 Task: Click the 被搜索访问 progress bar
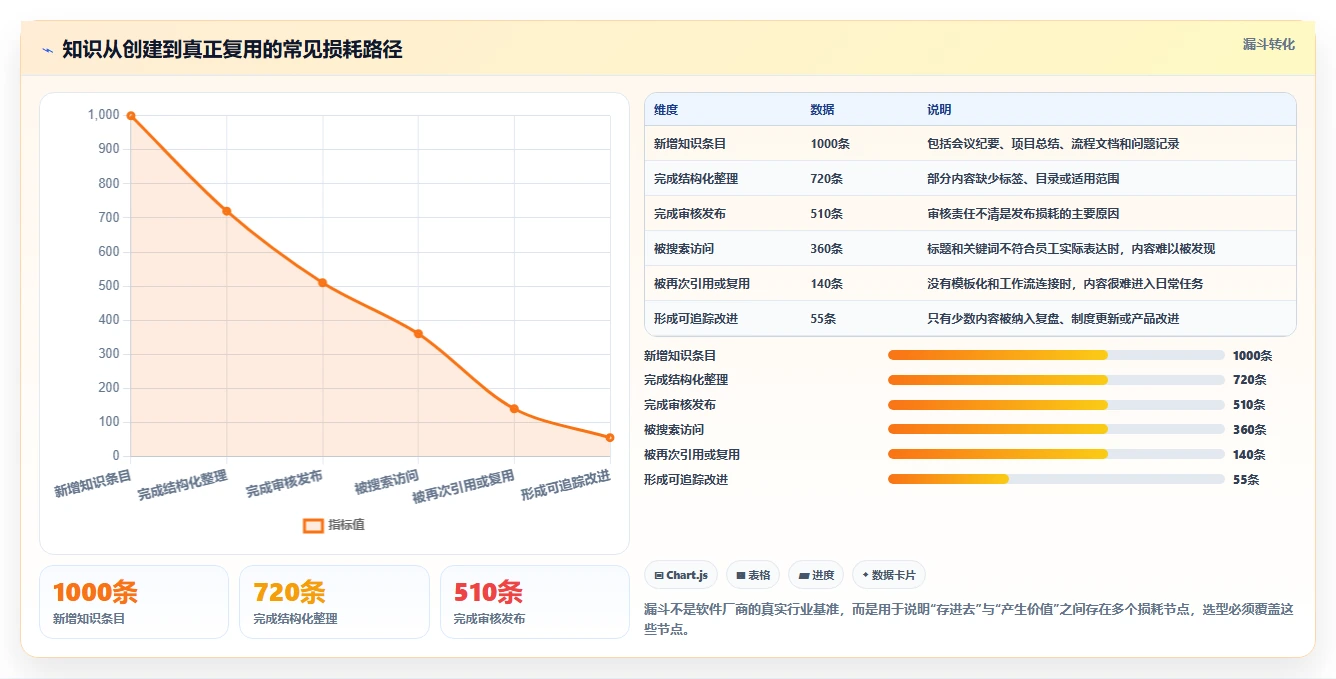1056,430
